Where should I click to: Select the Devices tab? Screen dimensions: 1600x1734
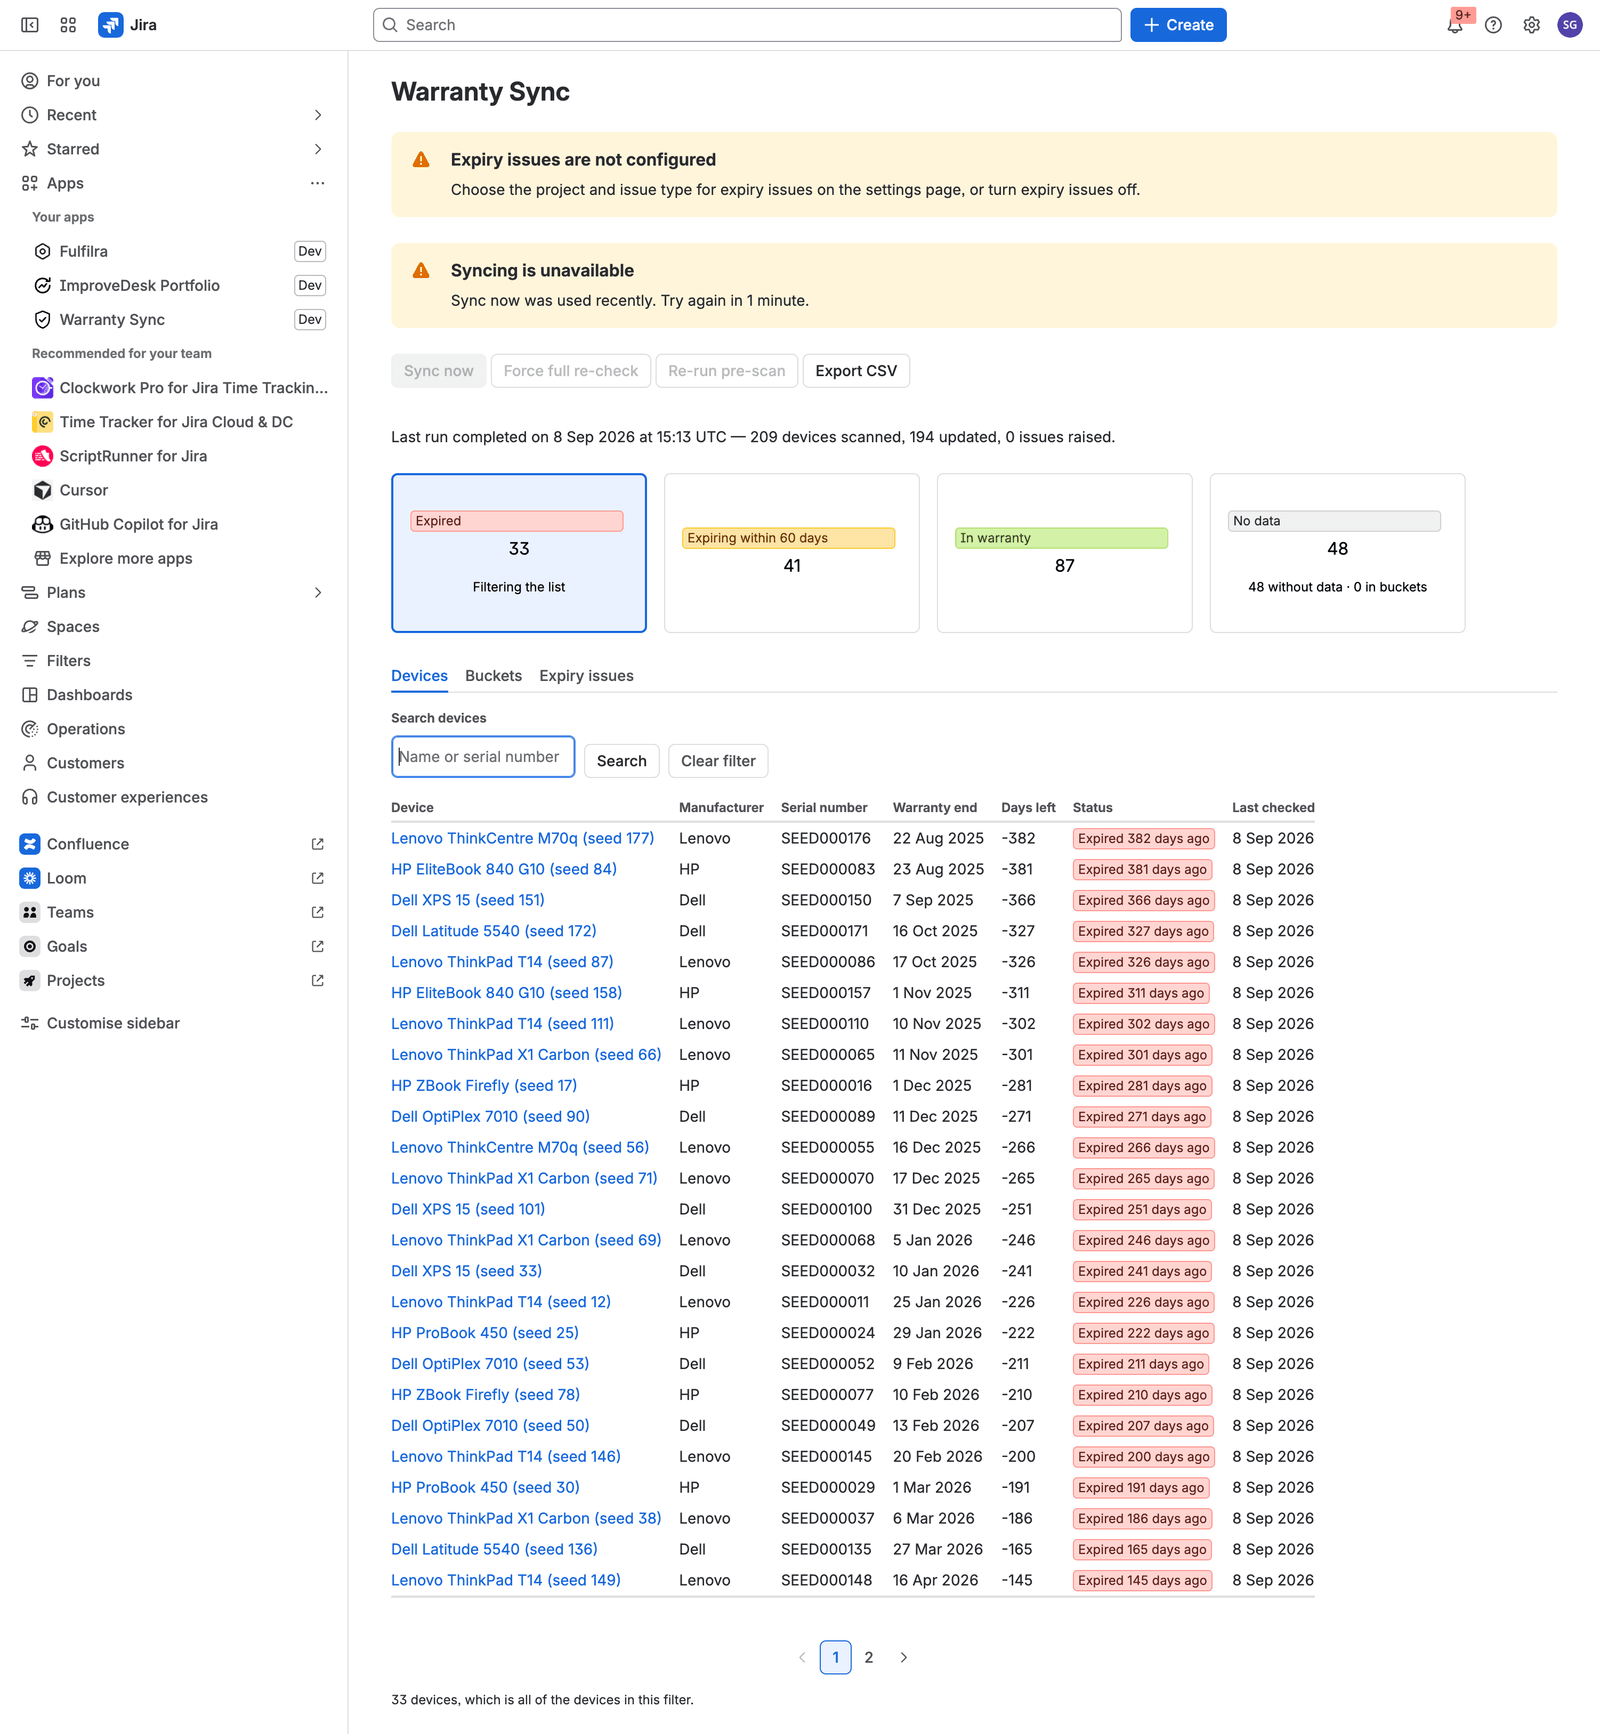pos(419,675)
